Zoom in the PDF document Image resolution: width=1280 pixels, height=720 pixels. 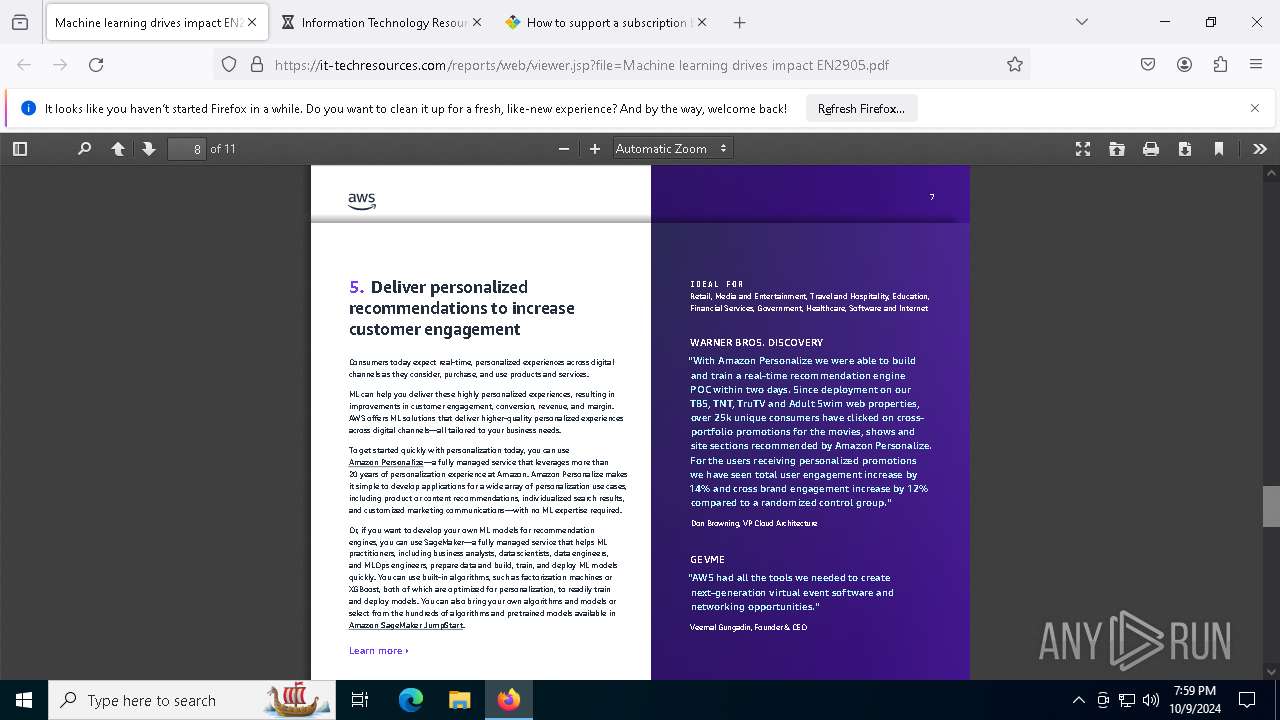(x=595, y=149)
